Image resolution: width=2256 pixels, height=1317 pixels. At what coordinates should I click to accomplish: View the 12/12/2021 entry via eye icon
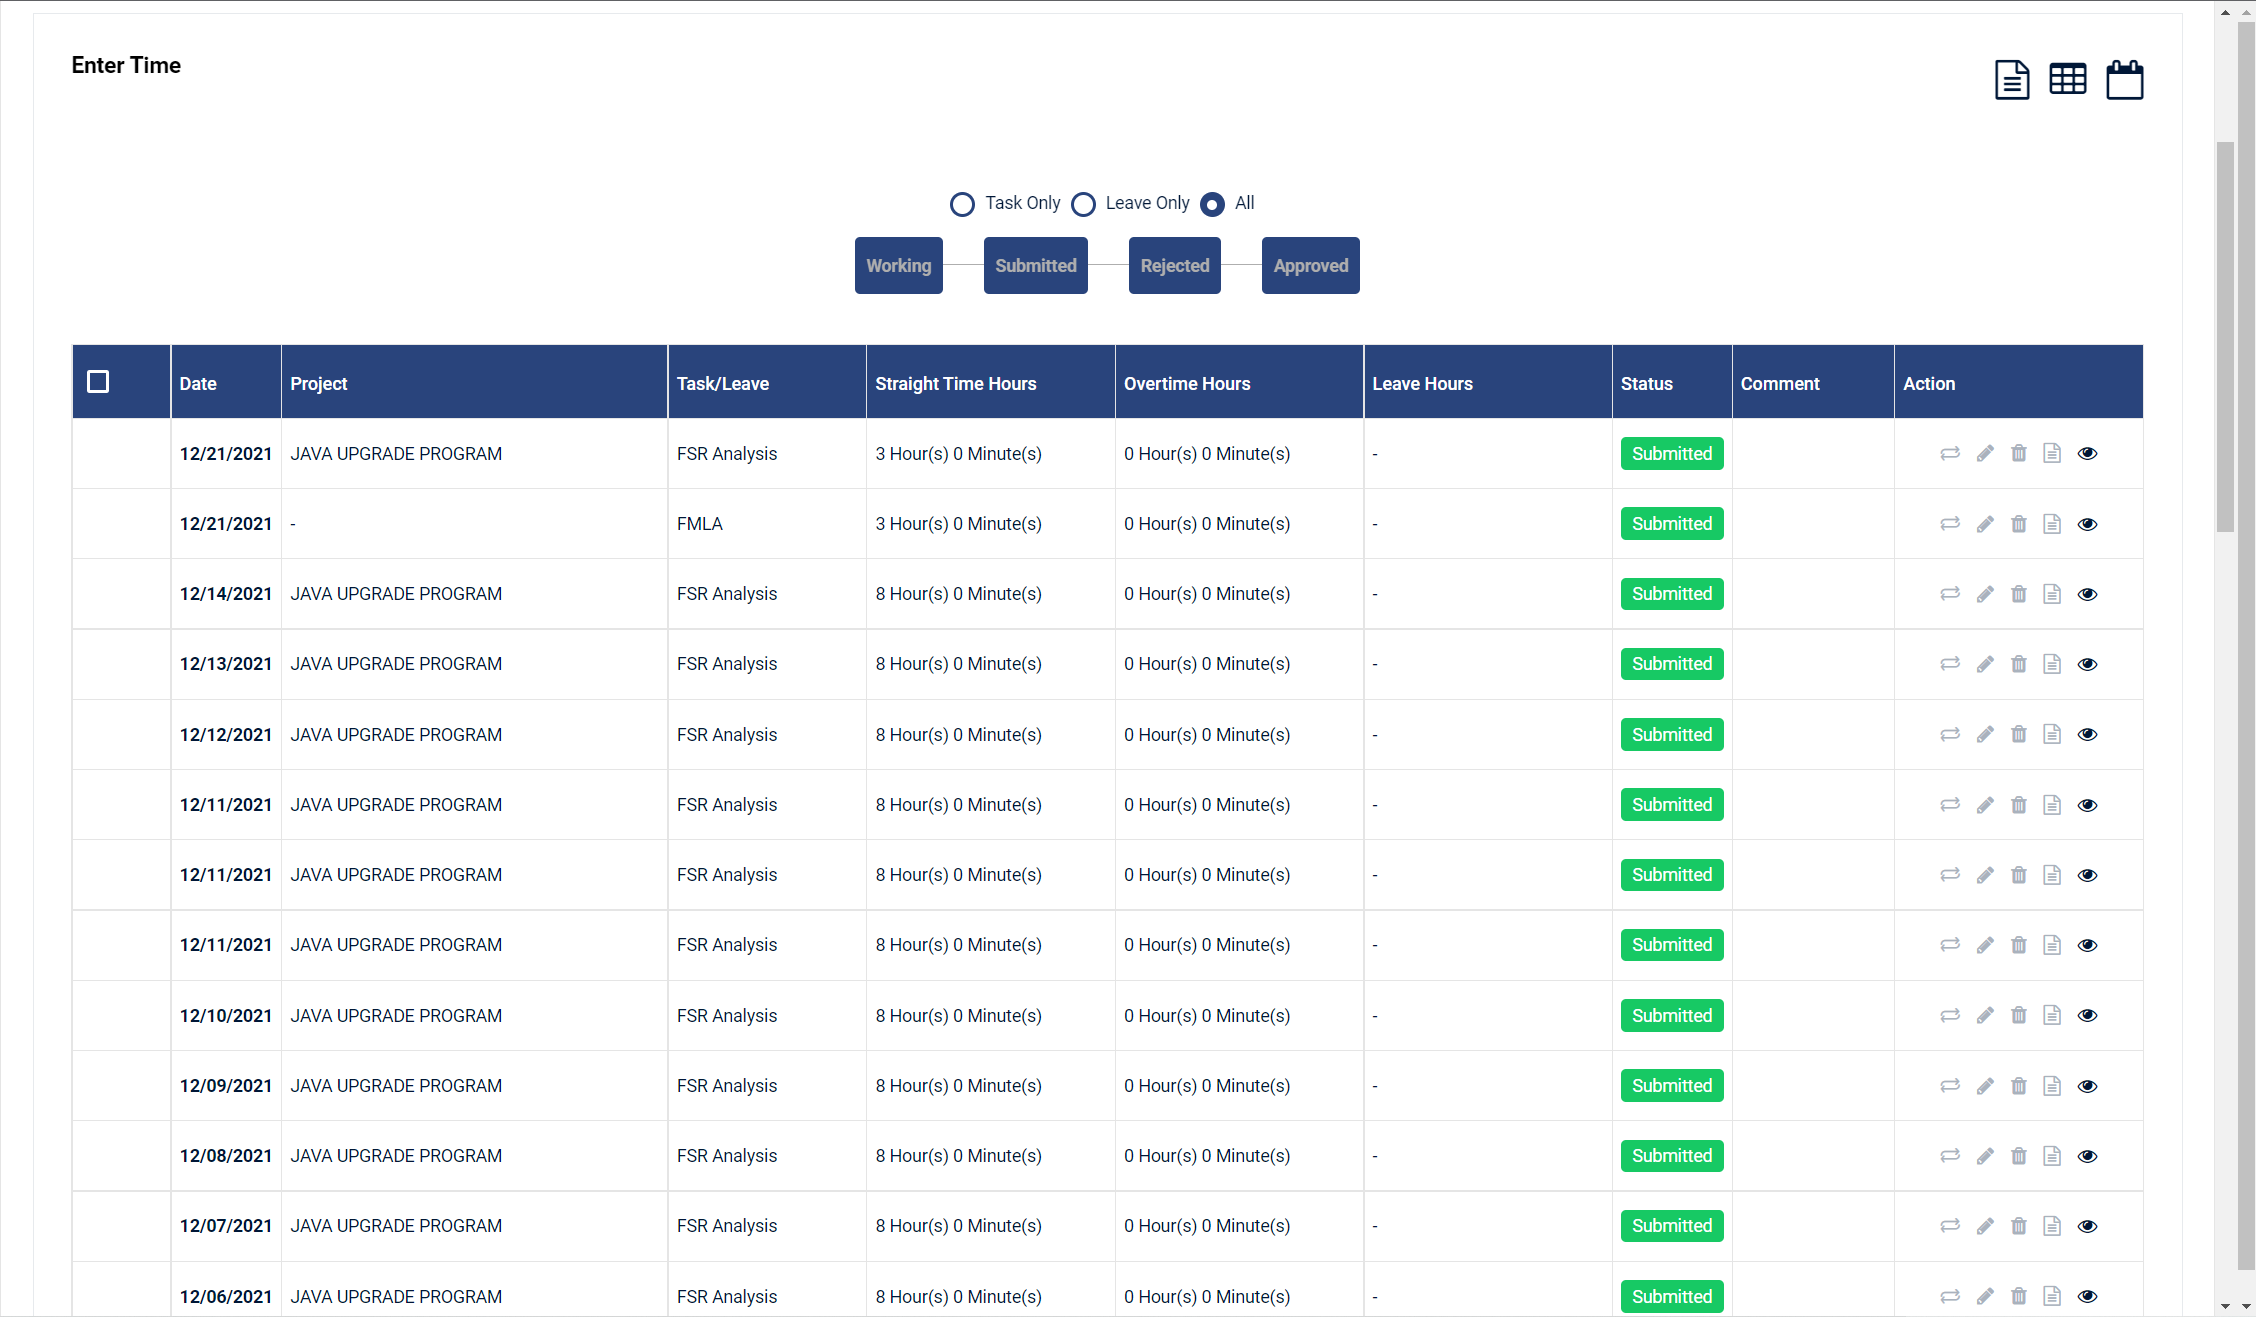point(2087,734)
